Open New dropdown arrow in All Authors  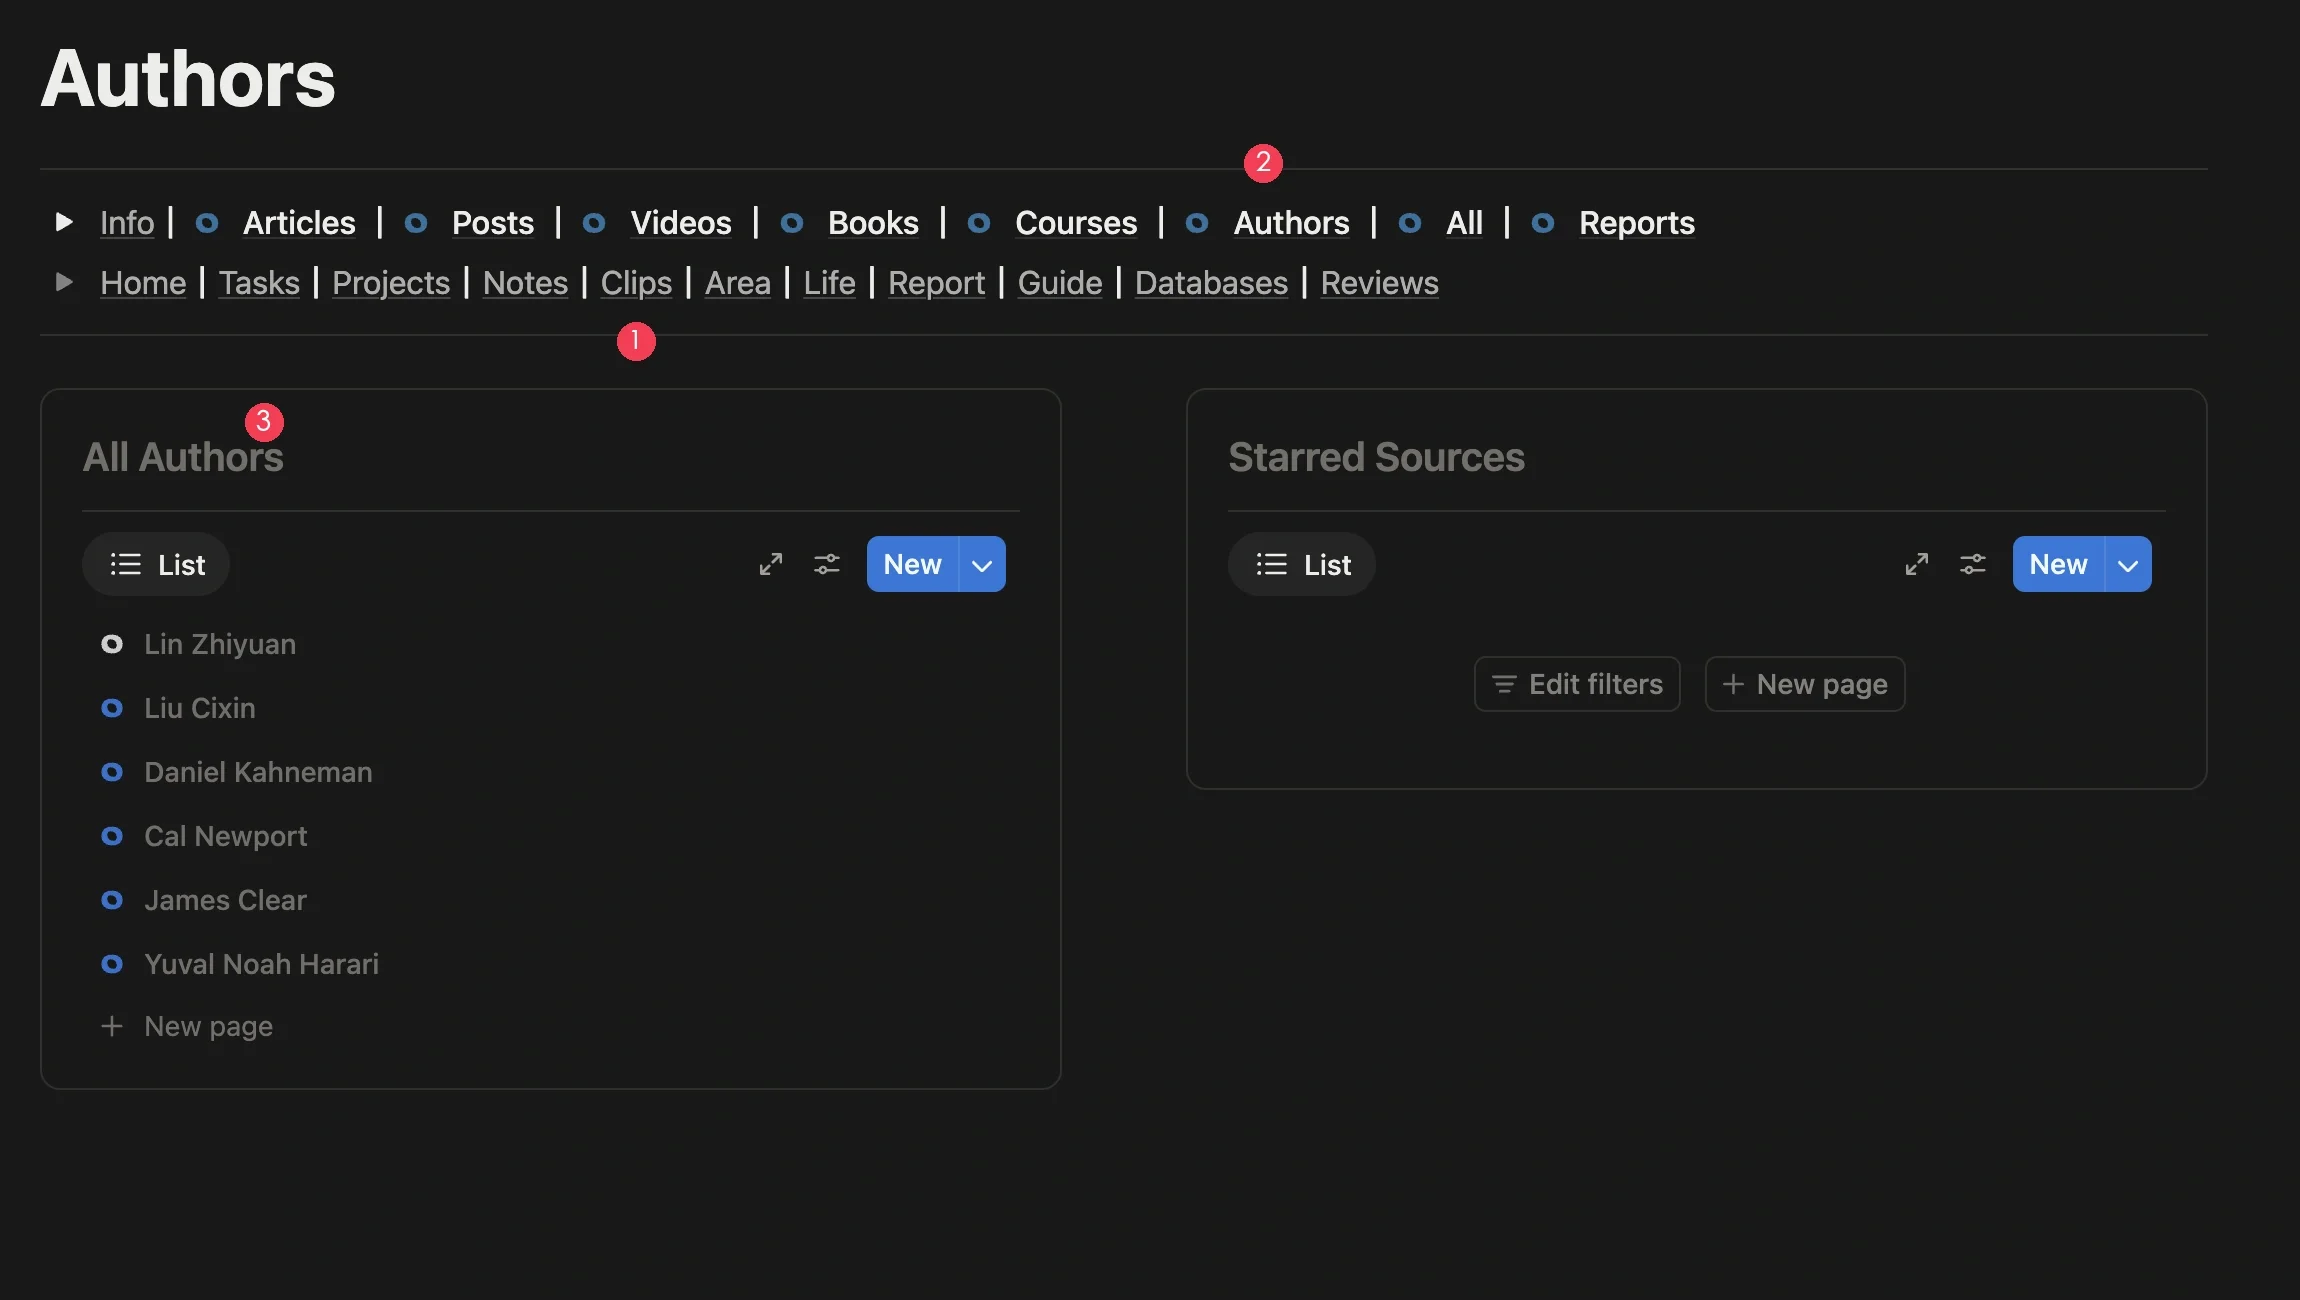coord(982,564)
